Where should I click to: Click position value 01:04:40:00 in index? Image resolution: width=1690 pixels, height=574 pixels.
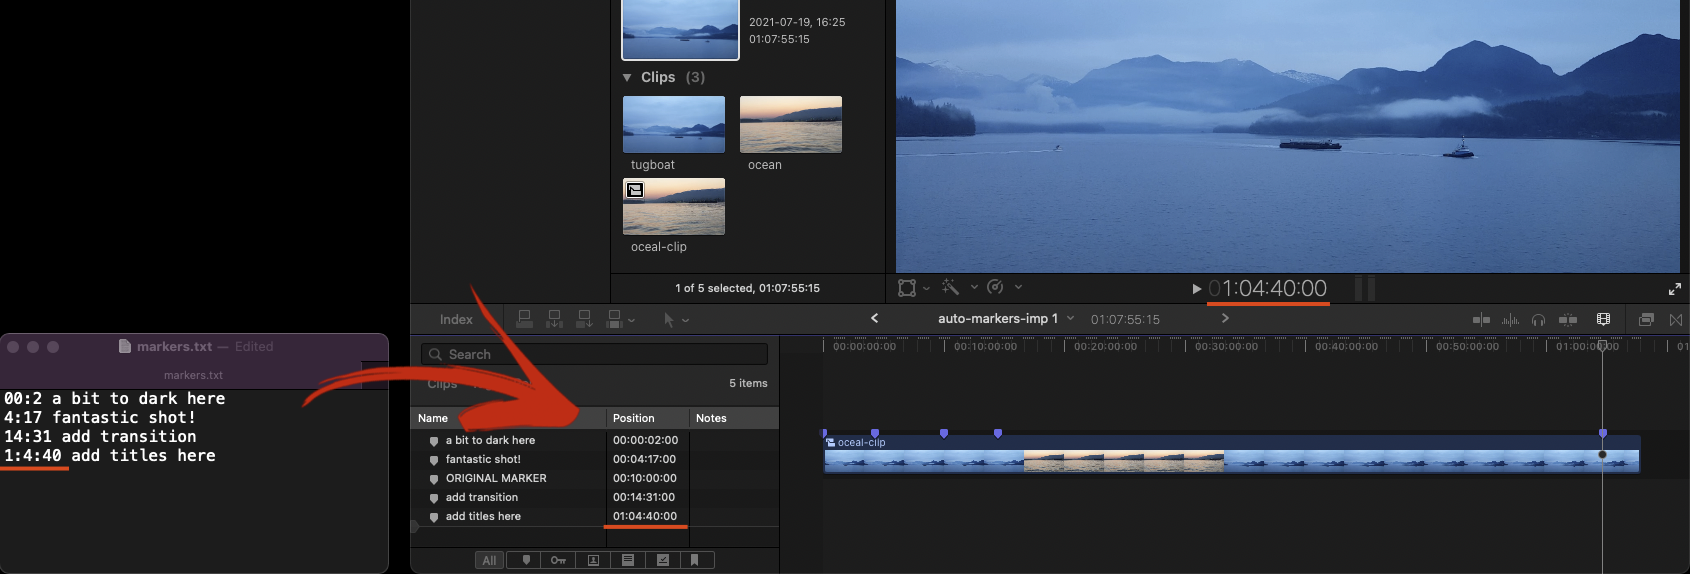(x=645, y=516)
